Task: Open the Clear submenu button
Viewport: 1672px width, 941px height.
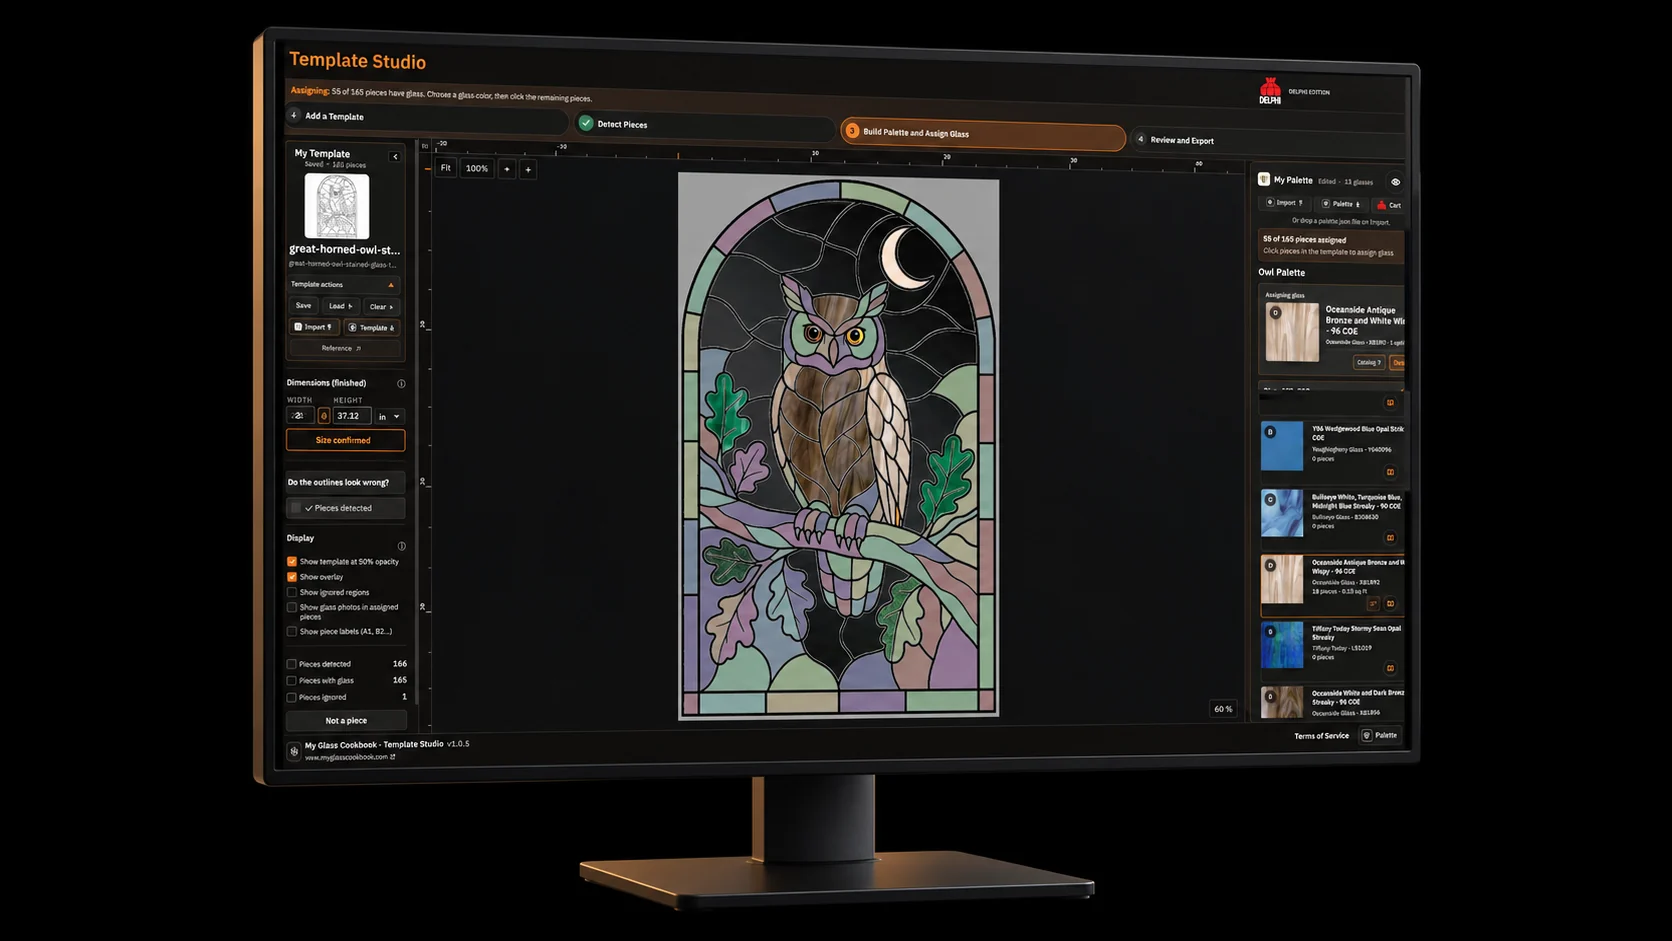Action: [x=381, y=307]
